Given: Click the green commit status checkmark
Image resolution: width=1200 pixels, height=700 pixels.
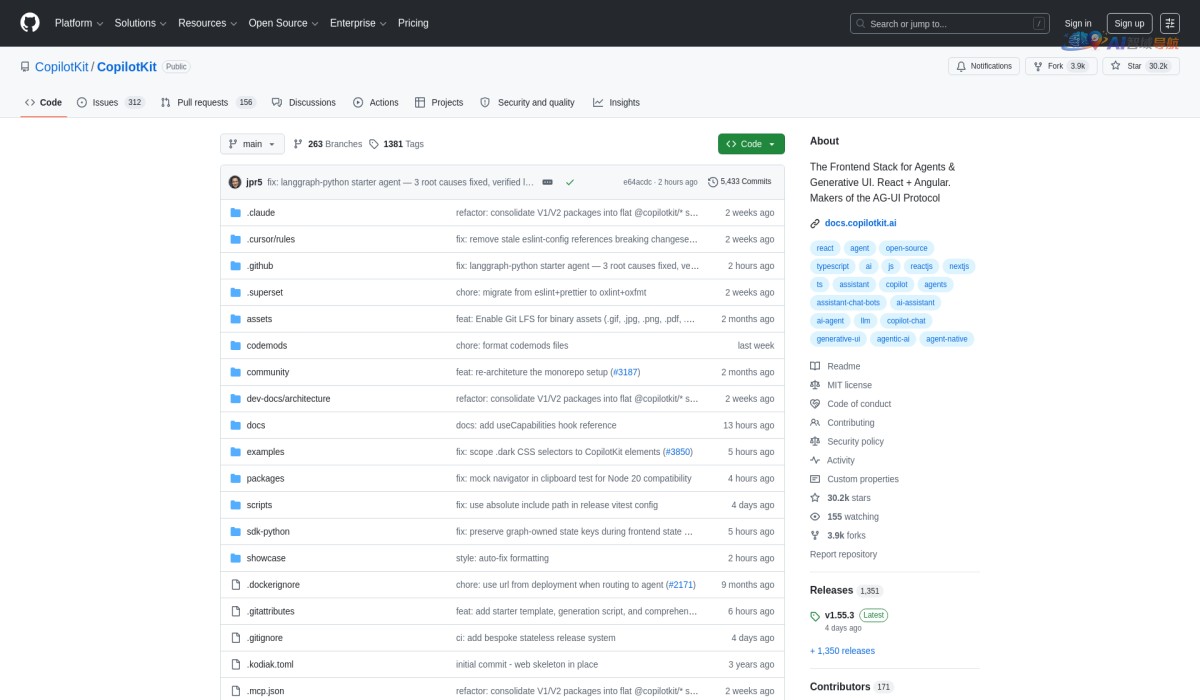Looking at the screenshot, I should (570, 182).
